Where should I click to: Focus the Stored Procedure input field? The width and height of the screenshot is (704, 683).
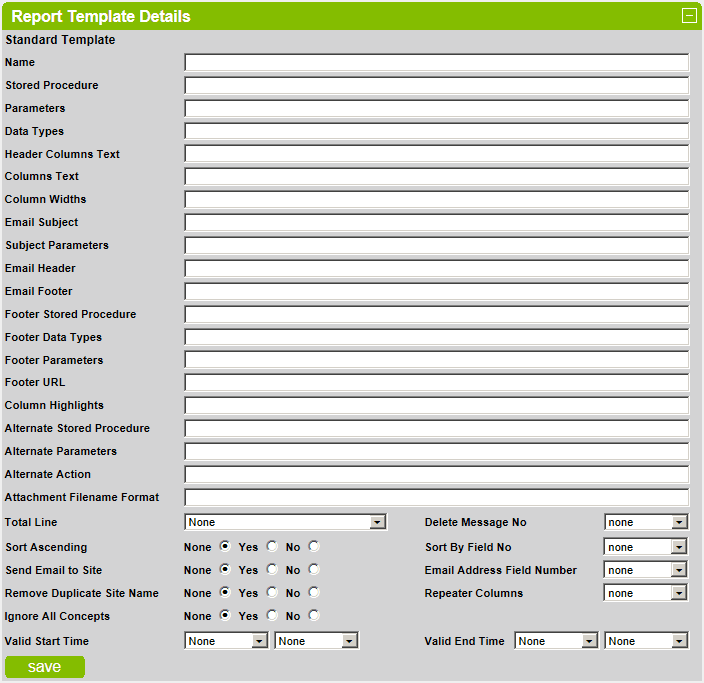(436, 86)
